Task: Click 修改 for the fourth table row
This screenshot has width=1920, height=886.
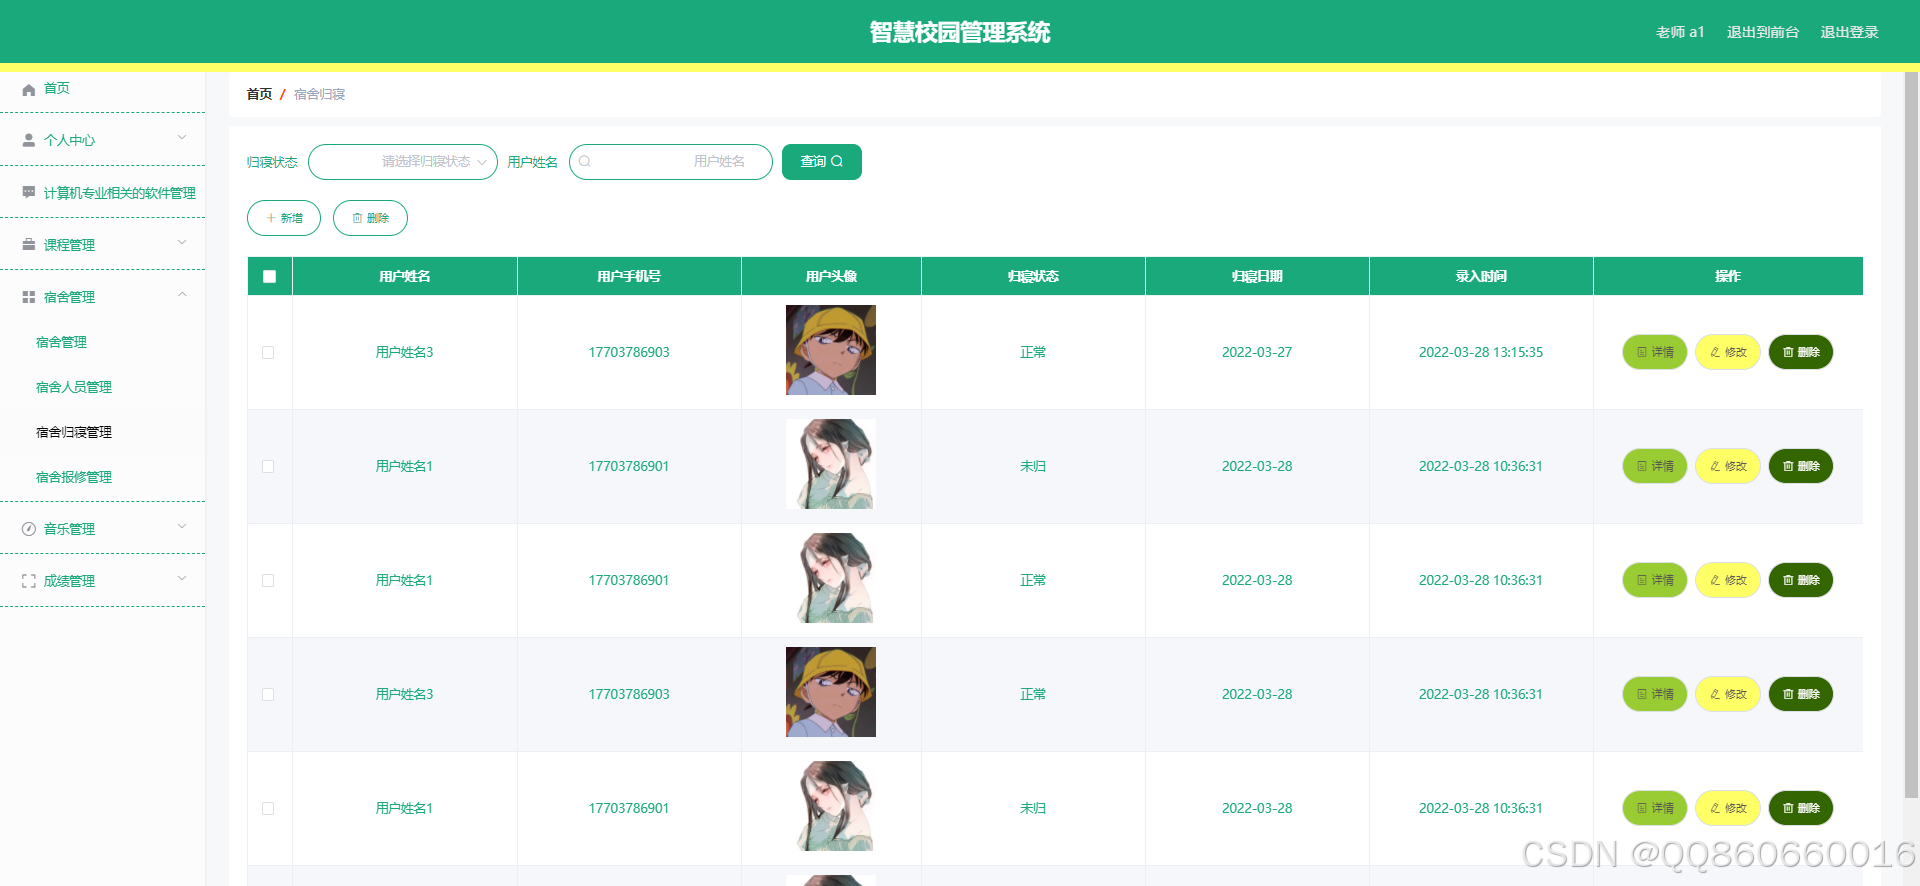Action: 1728,694
